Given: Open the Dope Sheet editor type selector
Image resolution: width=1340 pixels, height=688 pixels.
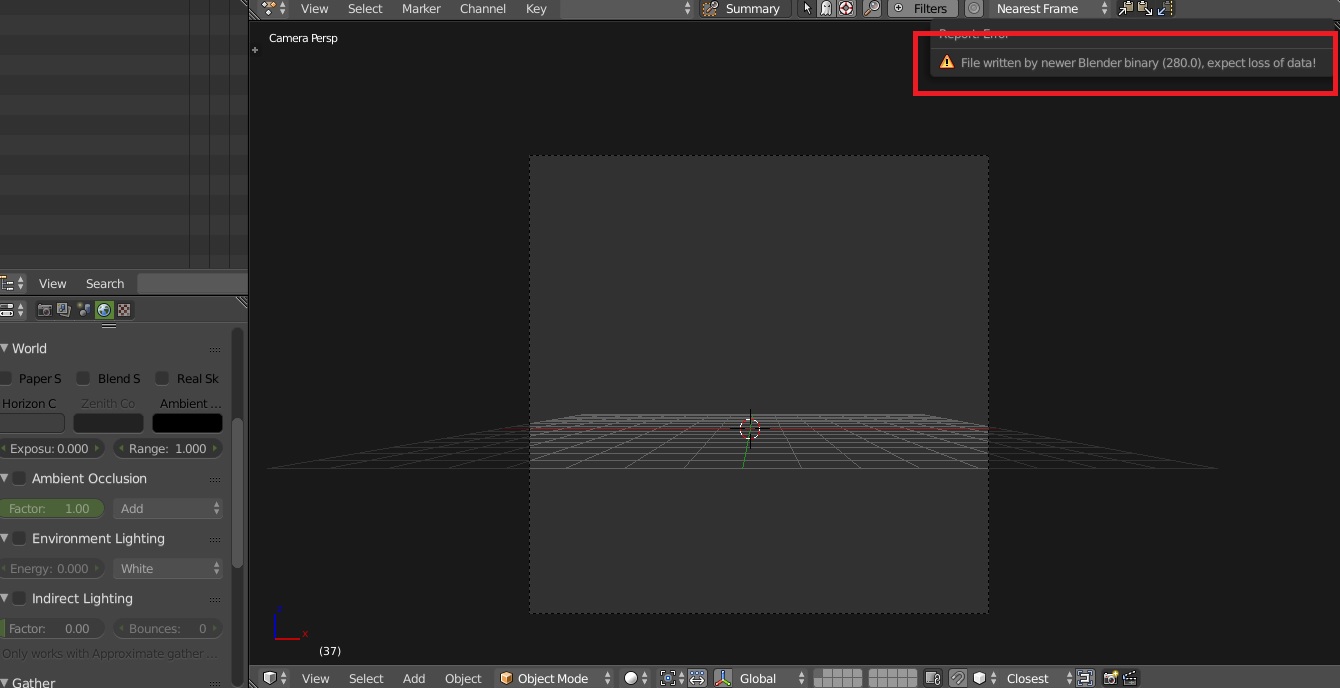Looking at the screenshot, I should tap(274, 8).
